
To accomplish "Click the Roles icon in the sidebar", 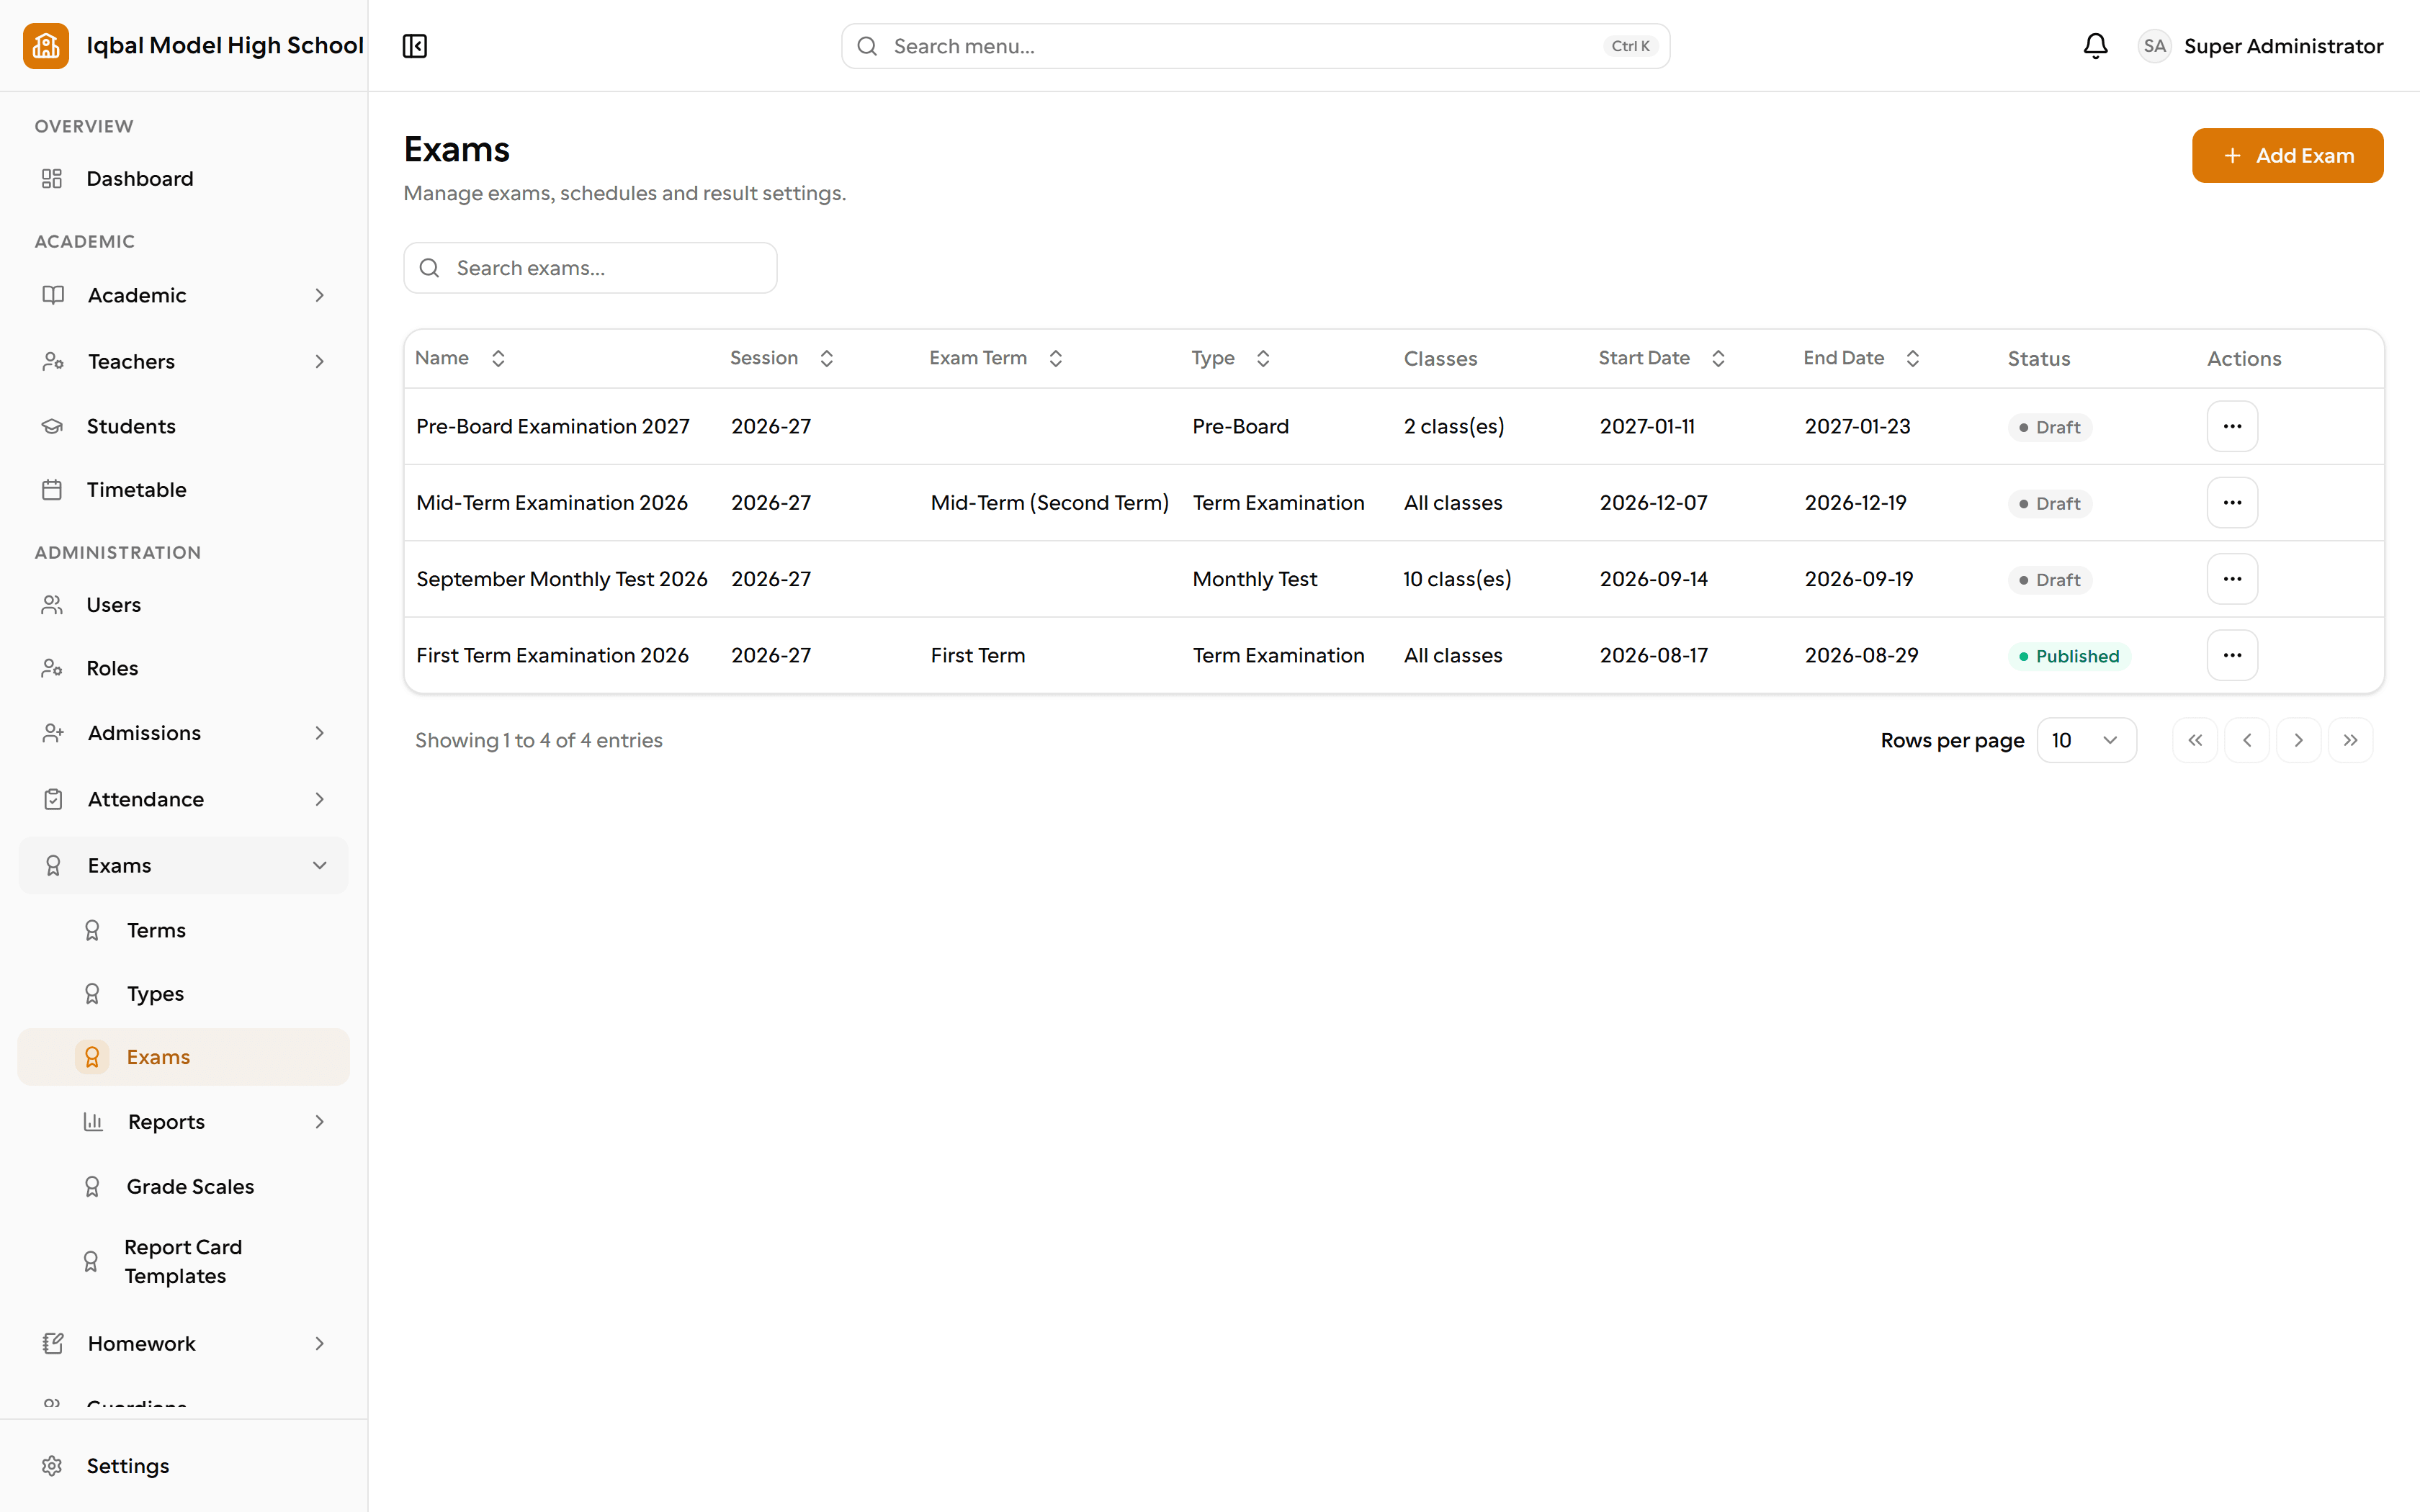I will click(x=52, y=668).
